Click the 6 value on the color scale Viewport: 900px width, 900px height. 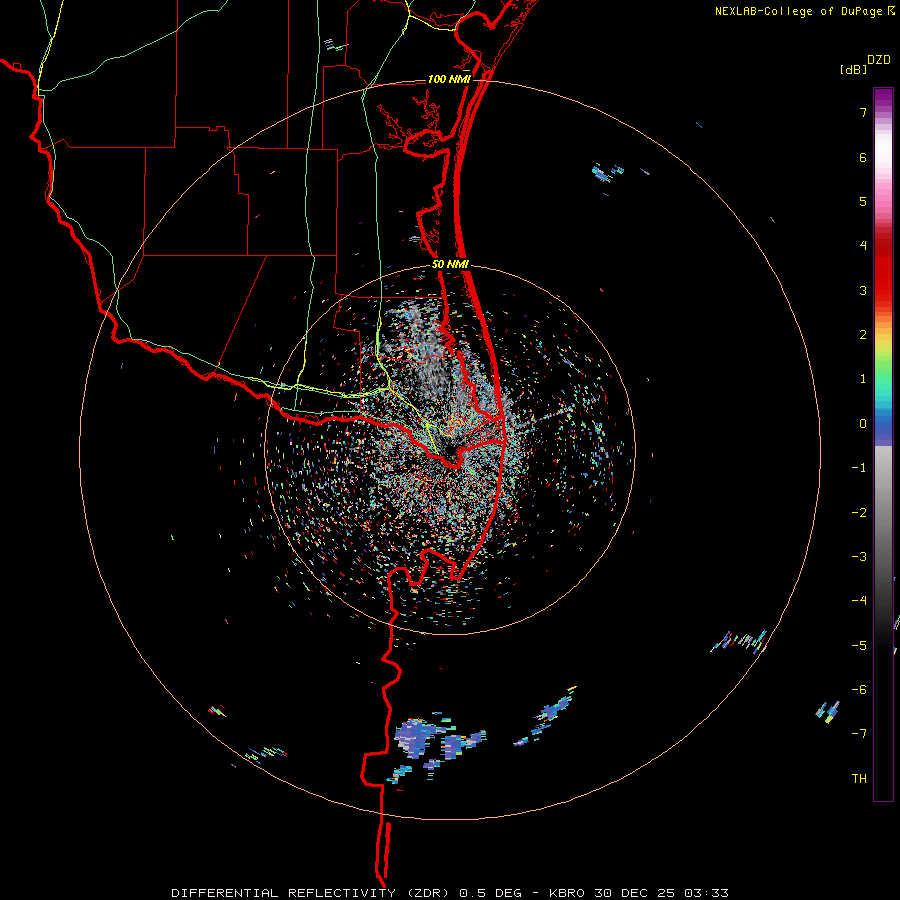point(863,157)
